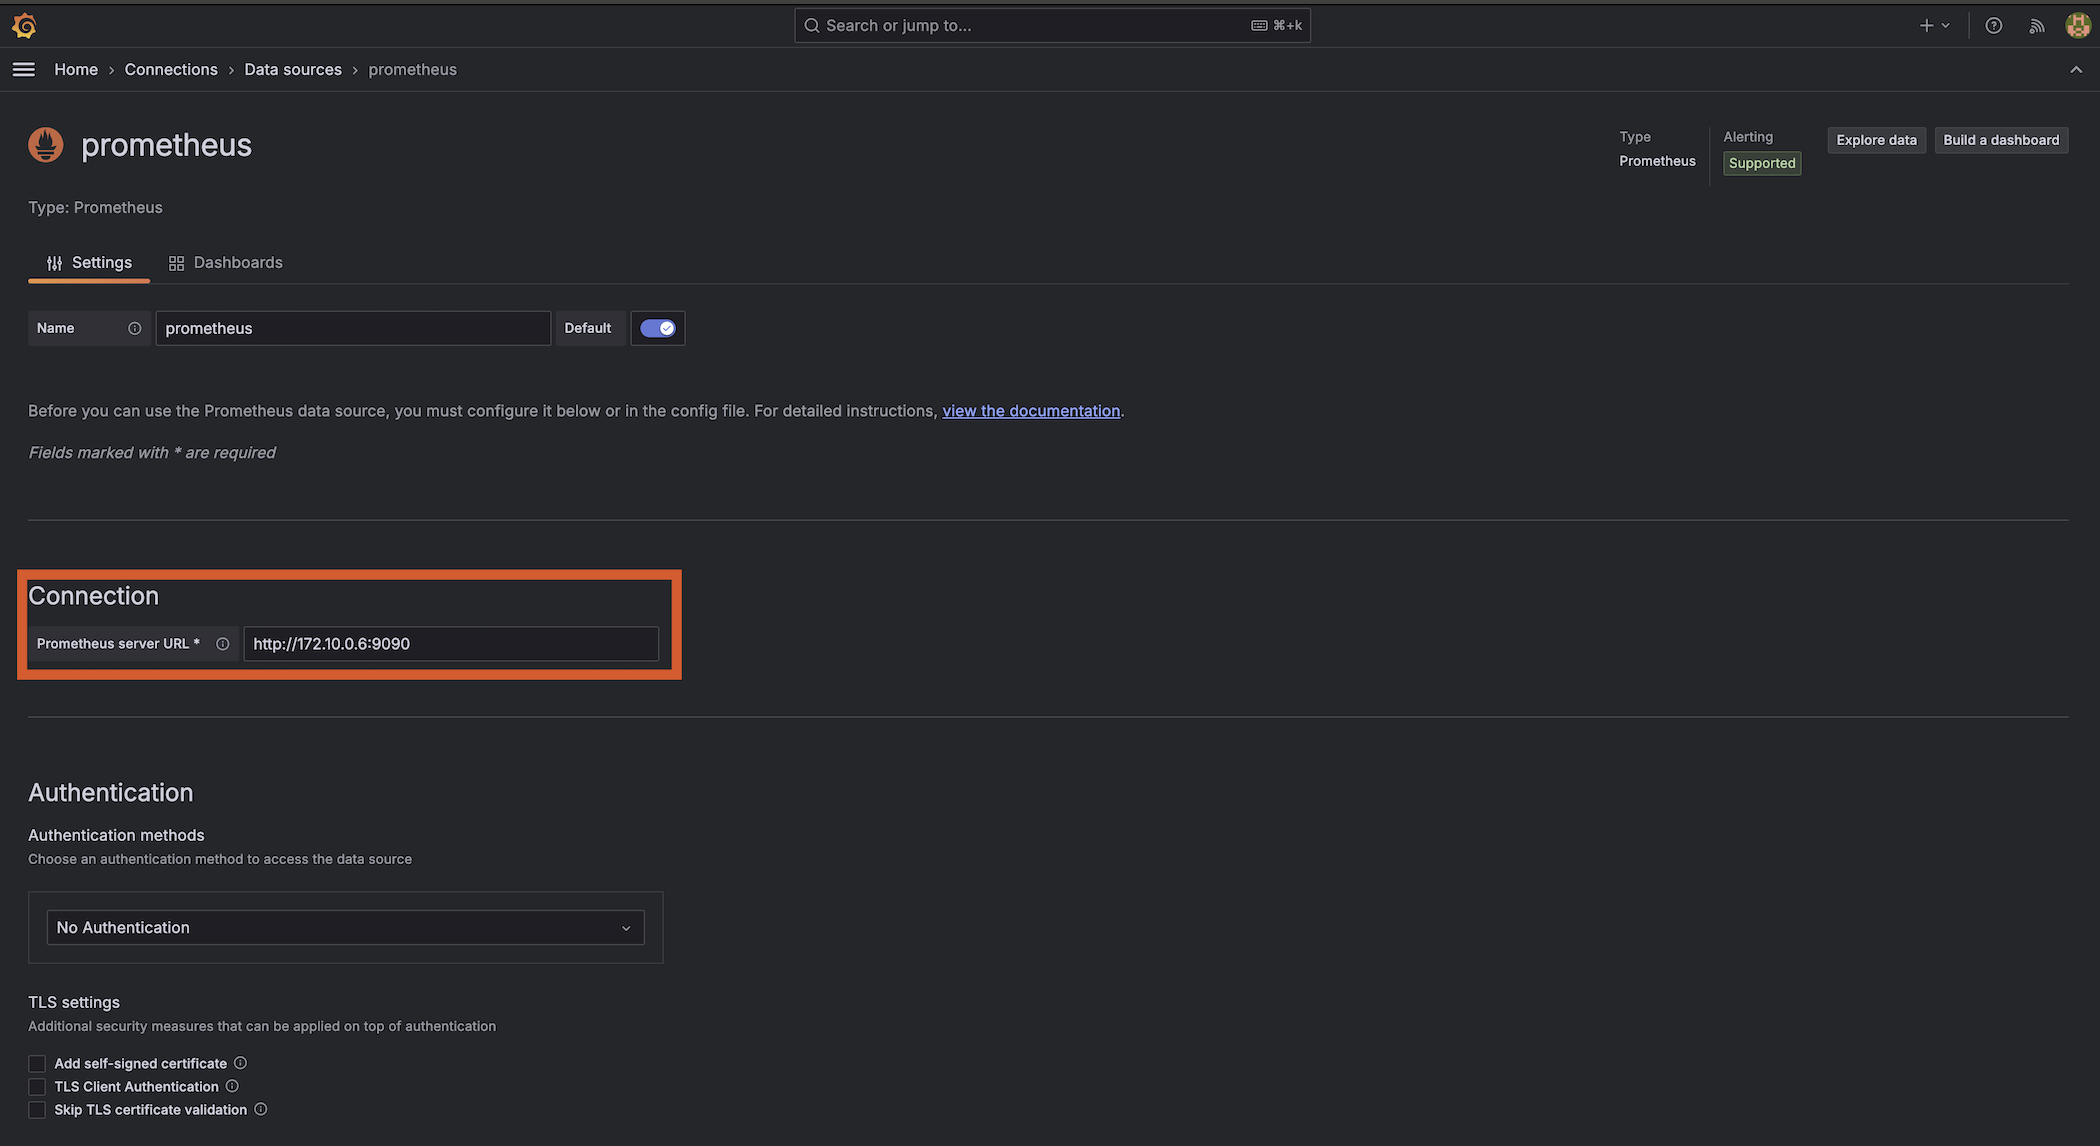This screenshot has height=1146, width=2100.
Task: Click the Explore data button
Action: point(1876,140)
